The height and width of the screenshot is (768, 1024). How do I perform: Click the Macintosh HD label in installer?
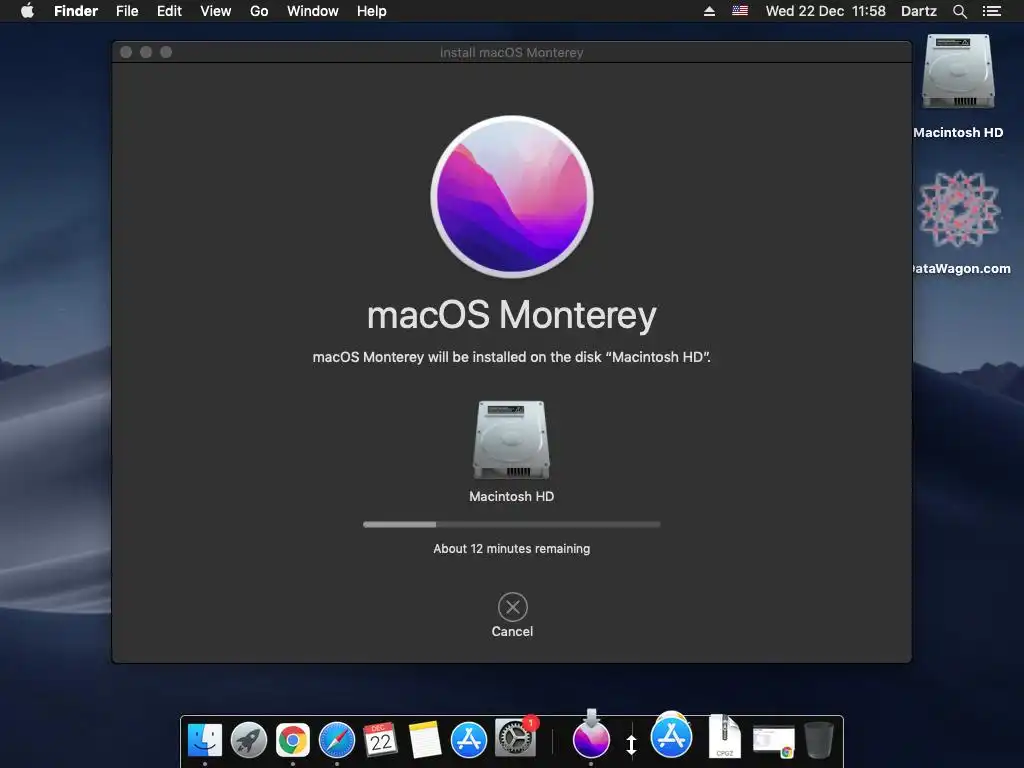[x=511, y=496]
